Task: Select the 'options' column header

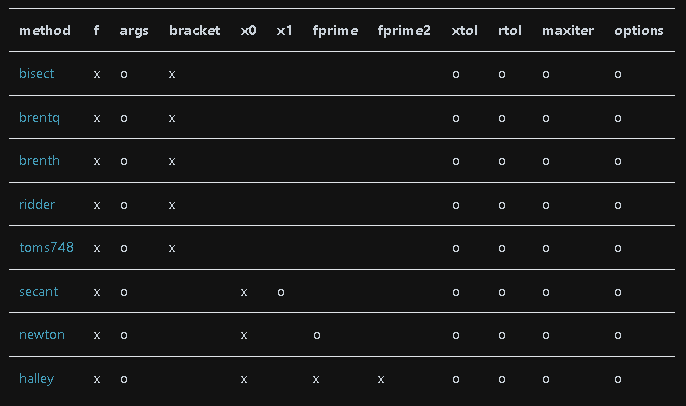Action: (638, 30)
